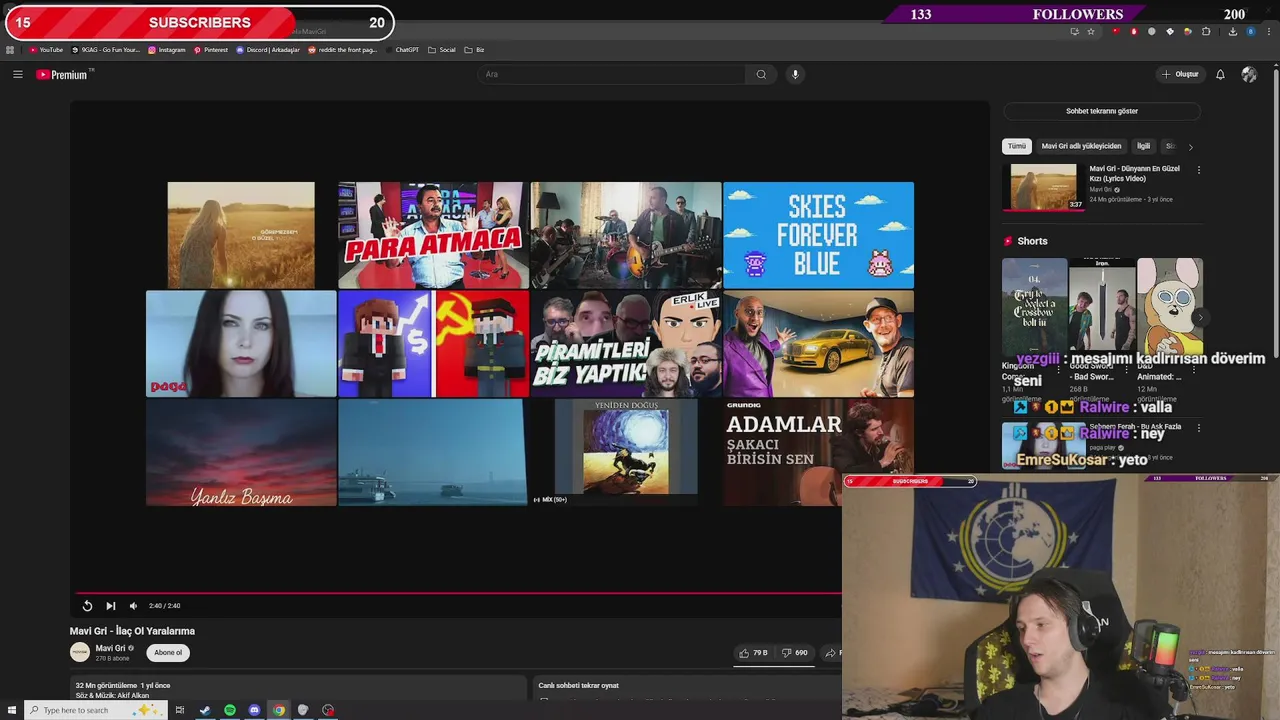
Task: Click the search magnifier button
Action: (x=761, y=74)
